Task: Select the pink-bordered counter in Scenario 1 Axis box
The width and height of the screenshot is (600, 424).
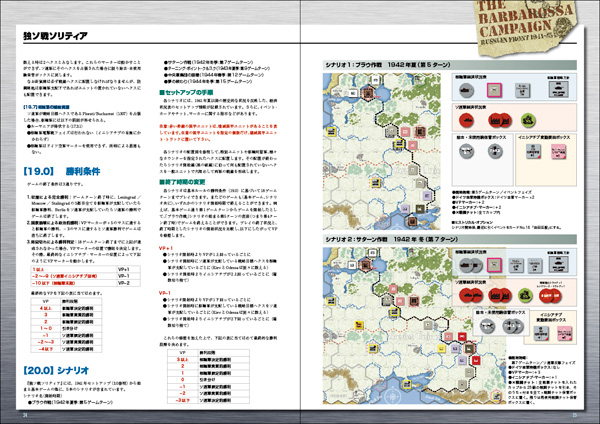Action: coord(494,90)
